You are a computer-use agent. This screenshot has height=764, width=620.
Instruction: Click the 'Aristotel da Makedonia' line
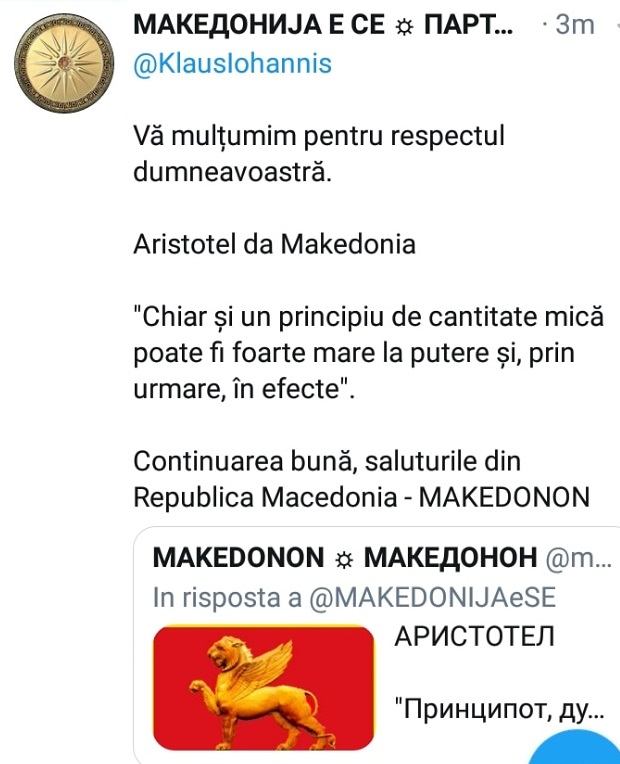[x=274, y=244]
